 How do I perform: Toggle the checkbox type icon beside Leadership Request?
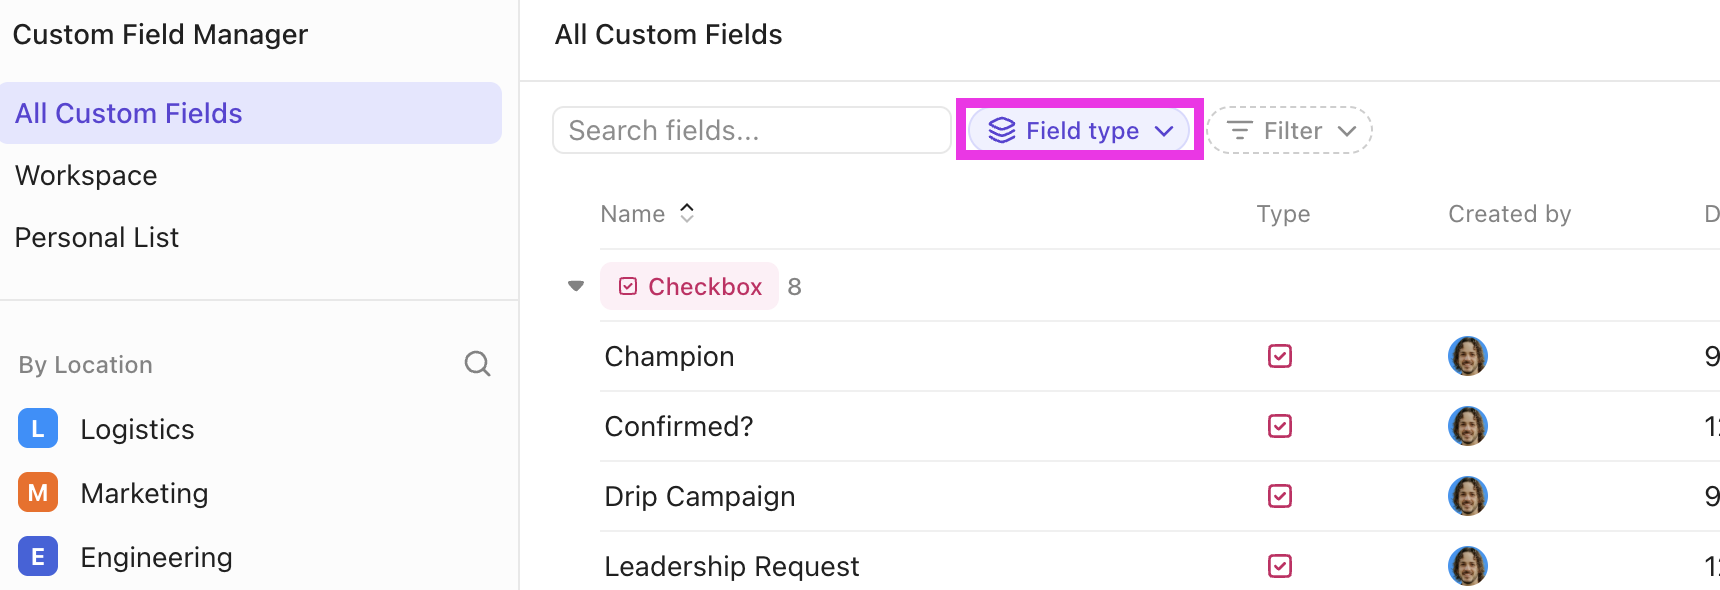[1281, 566]
